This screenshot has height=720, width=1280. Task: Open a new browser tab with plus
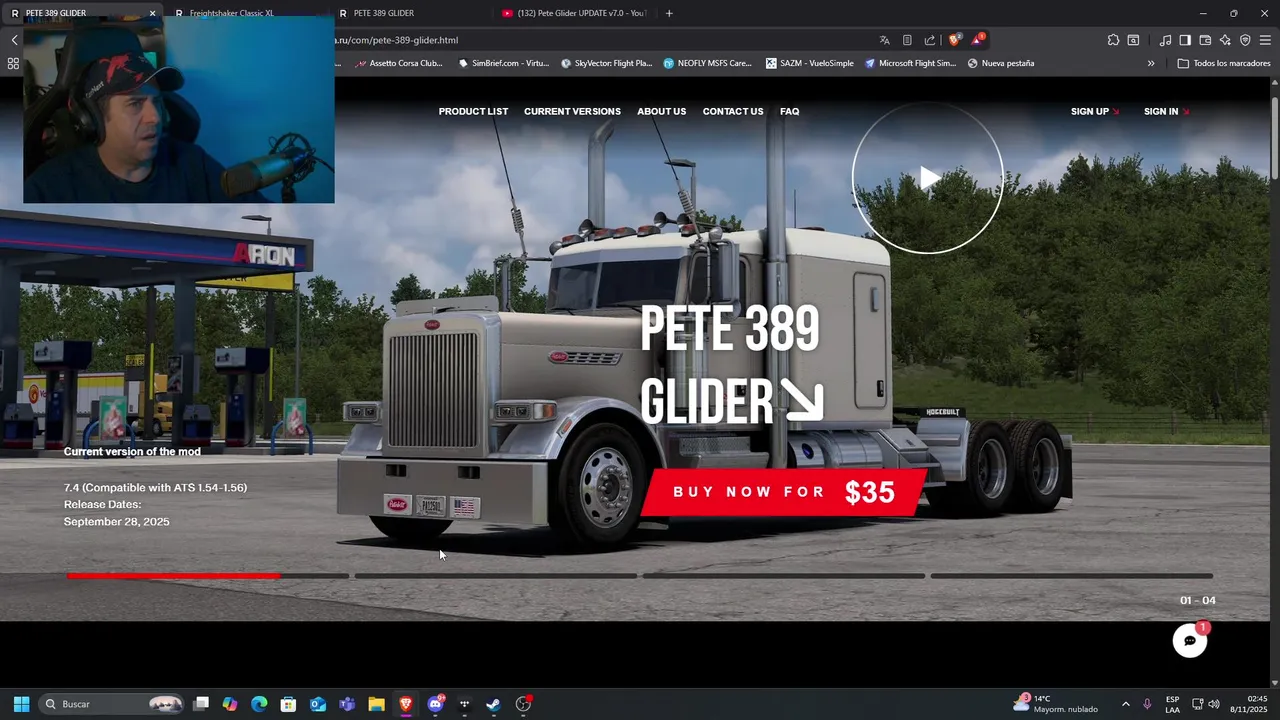(669, 13)
